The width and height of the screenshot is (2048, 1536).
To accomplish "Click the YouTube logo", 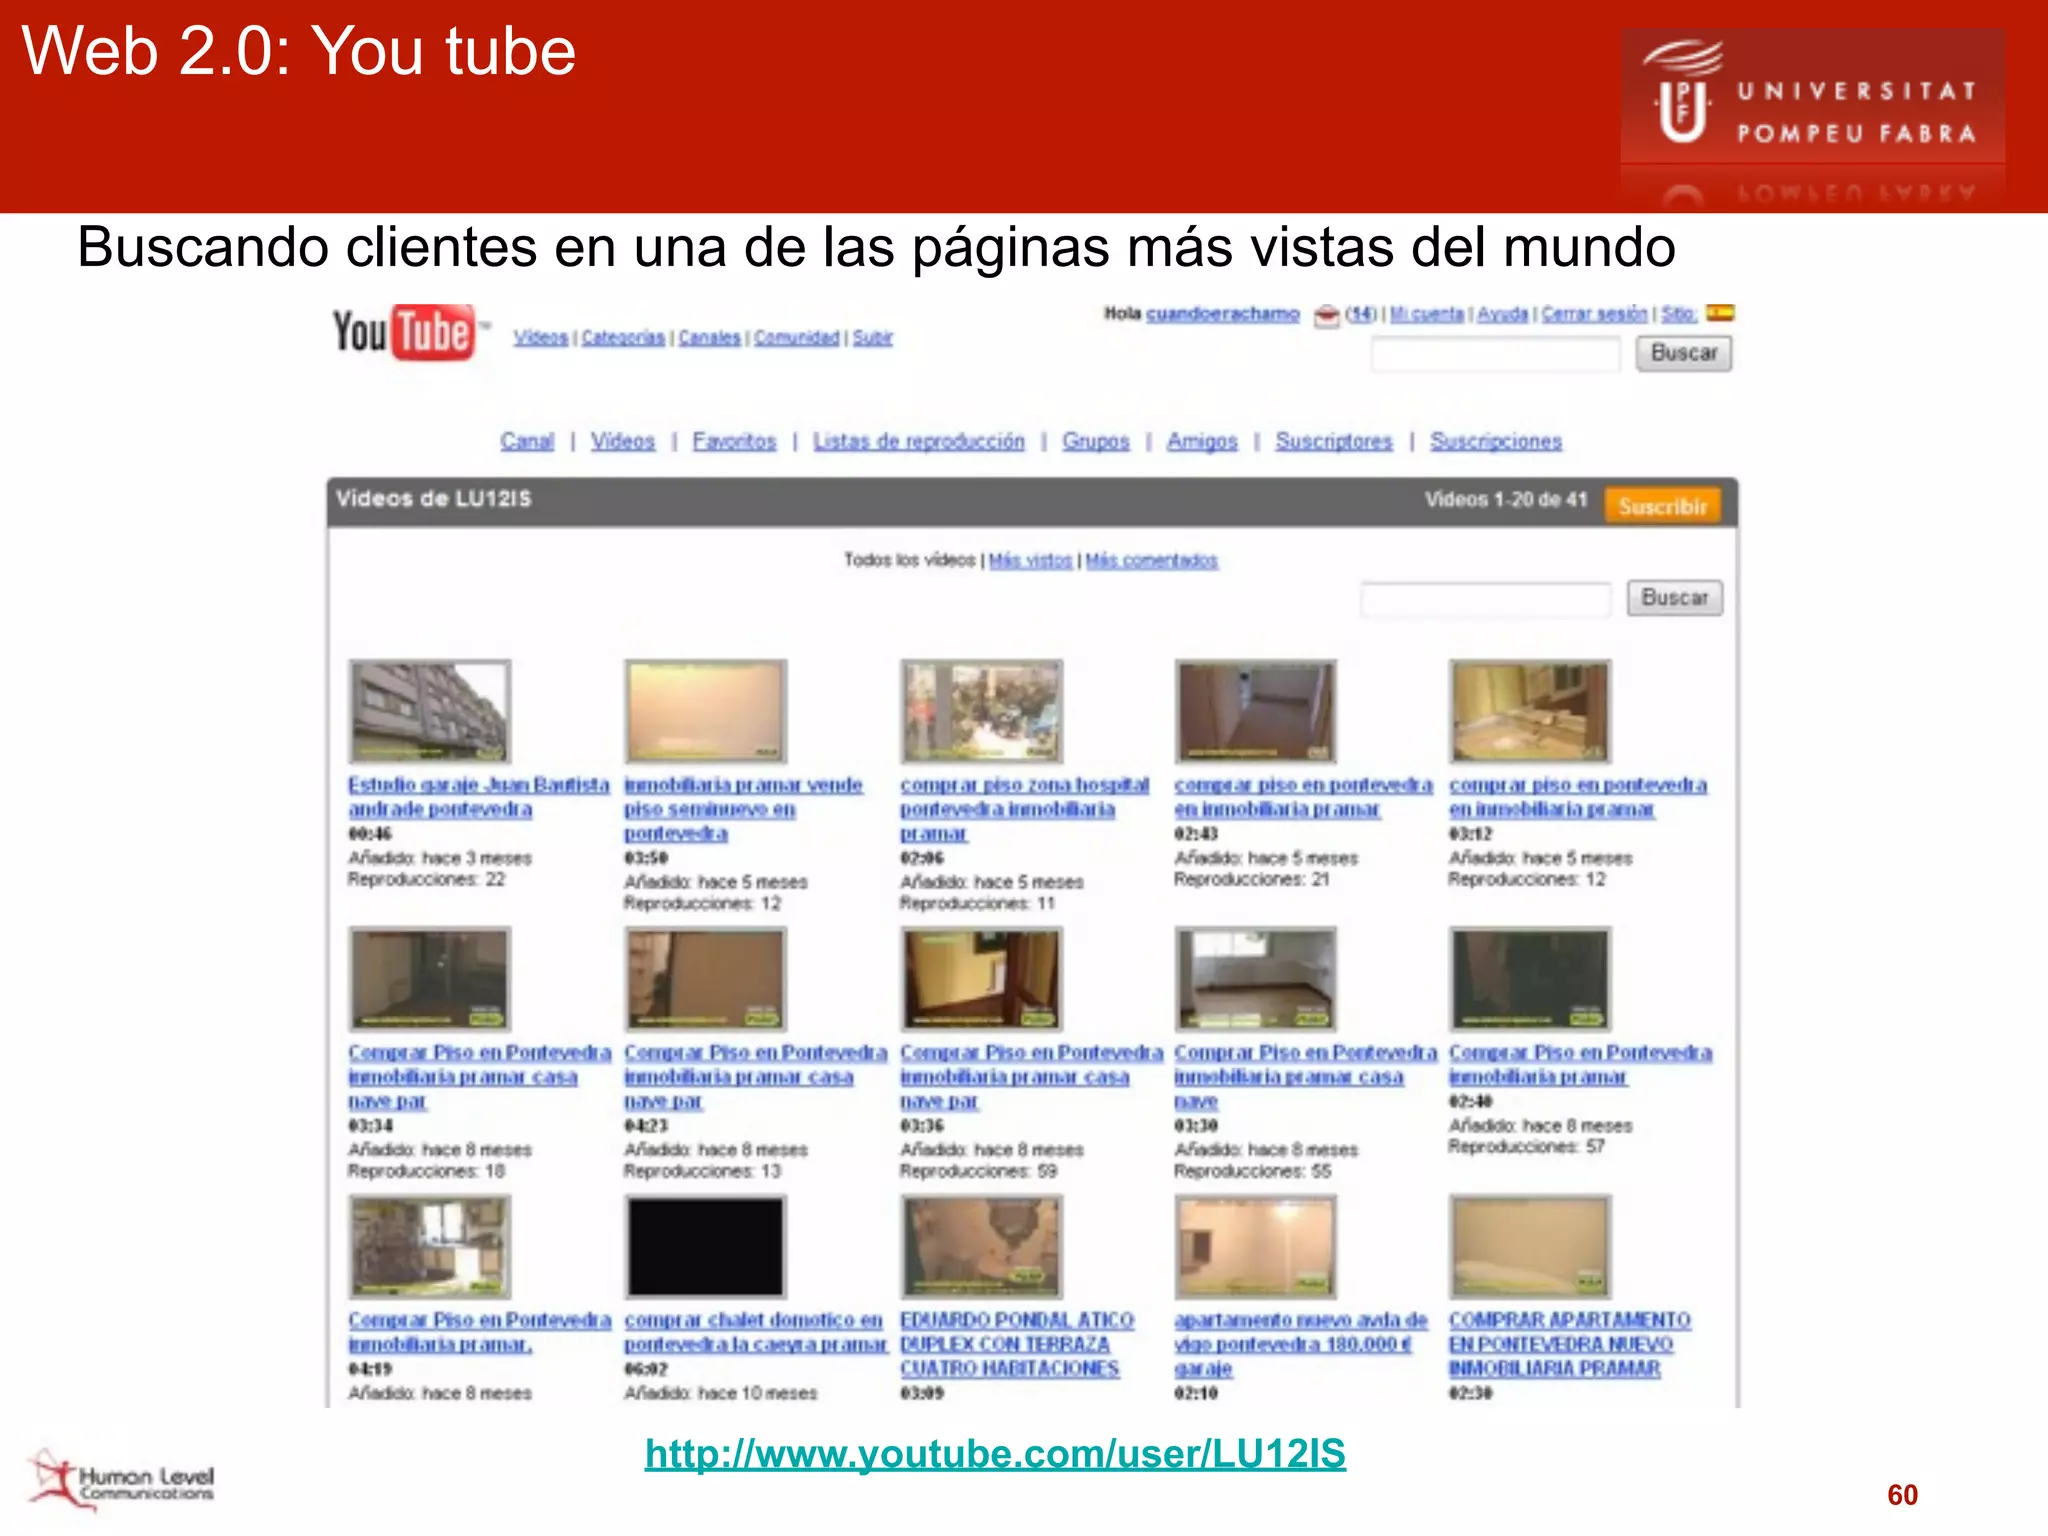I will (x=410, y=332).
